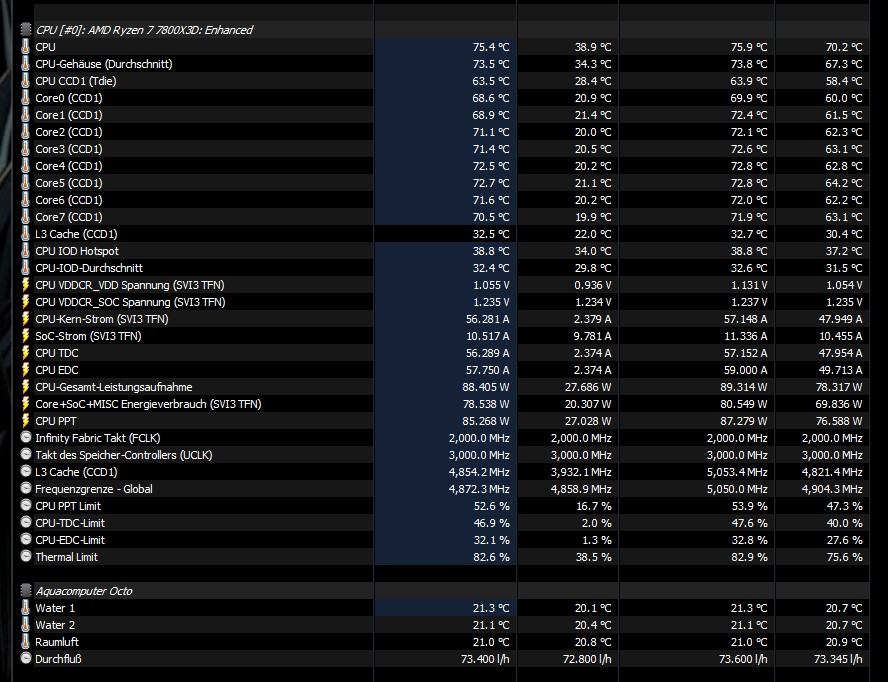Click thermometer icon for CPU-Gehäuse (Durchschnitt)
The image size is (888, 682).
(25, 63)
